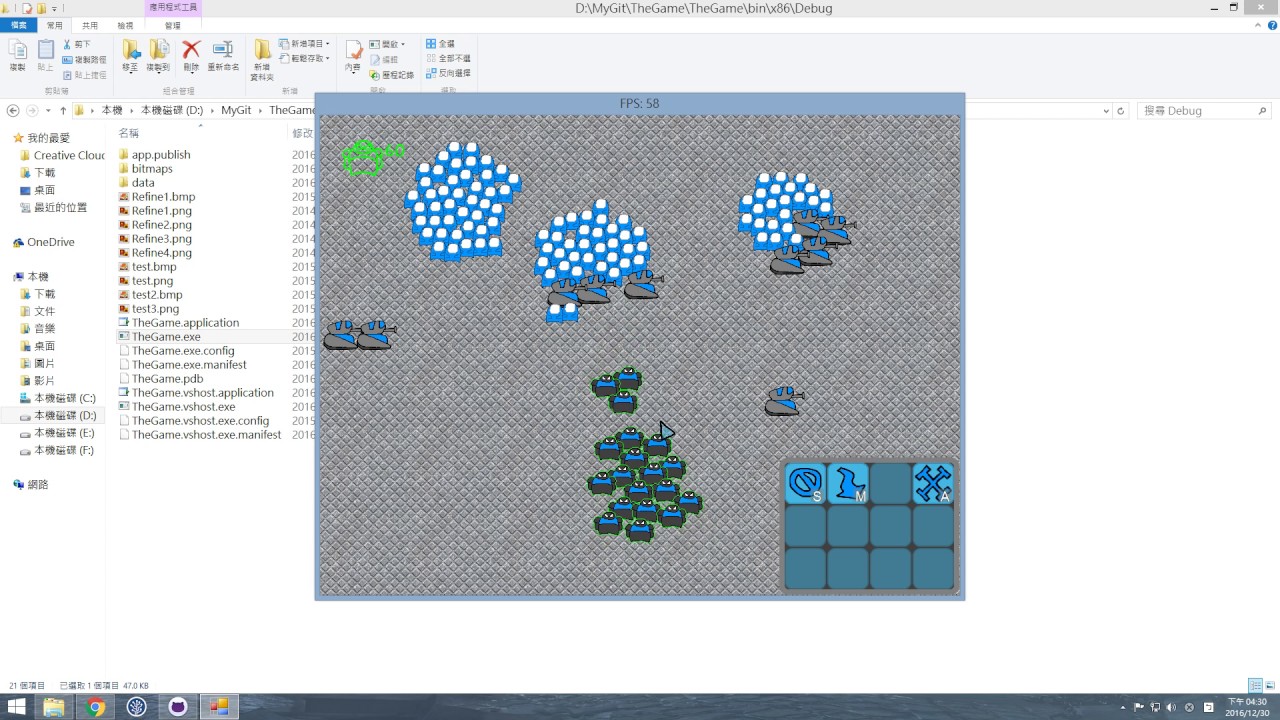
Task: Switch to details view in status bar
Action: coord(1256,685)
